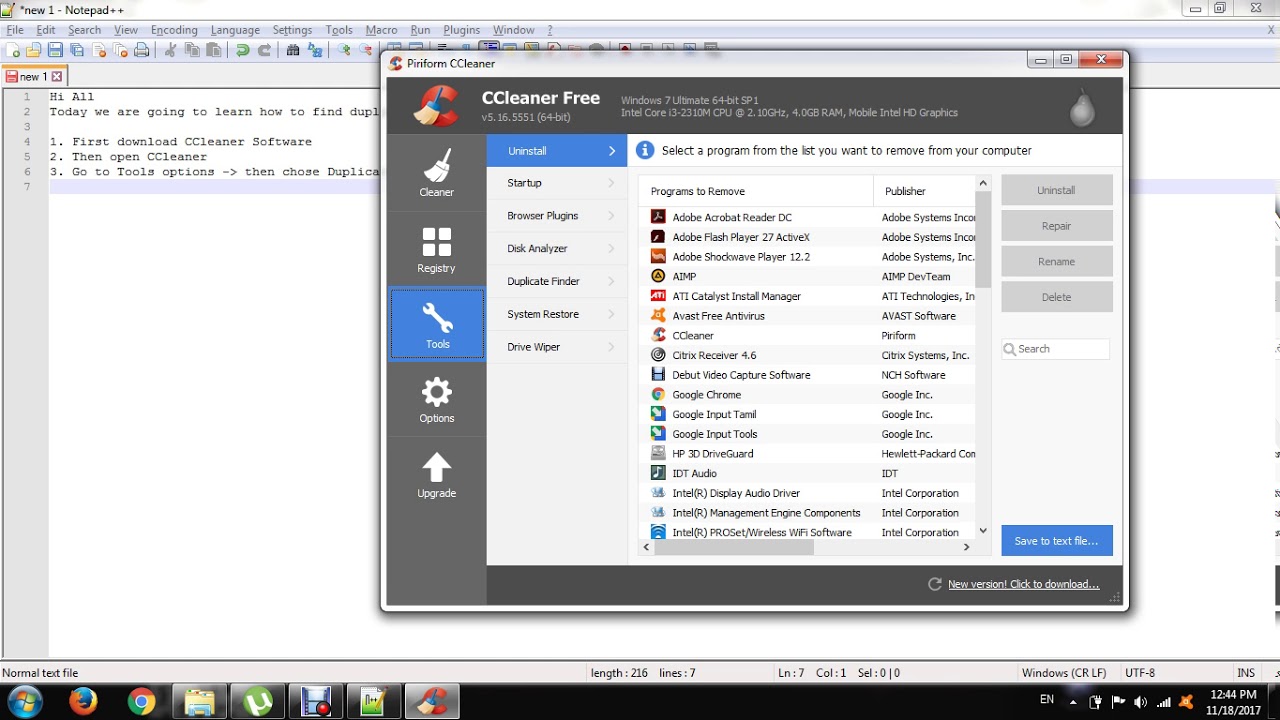1280x720 pixels.
Task: Click Notepad++ Zoom In toolbar icon
Action: pyautogui.click(x=344, y=50)
